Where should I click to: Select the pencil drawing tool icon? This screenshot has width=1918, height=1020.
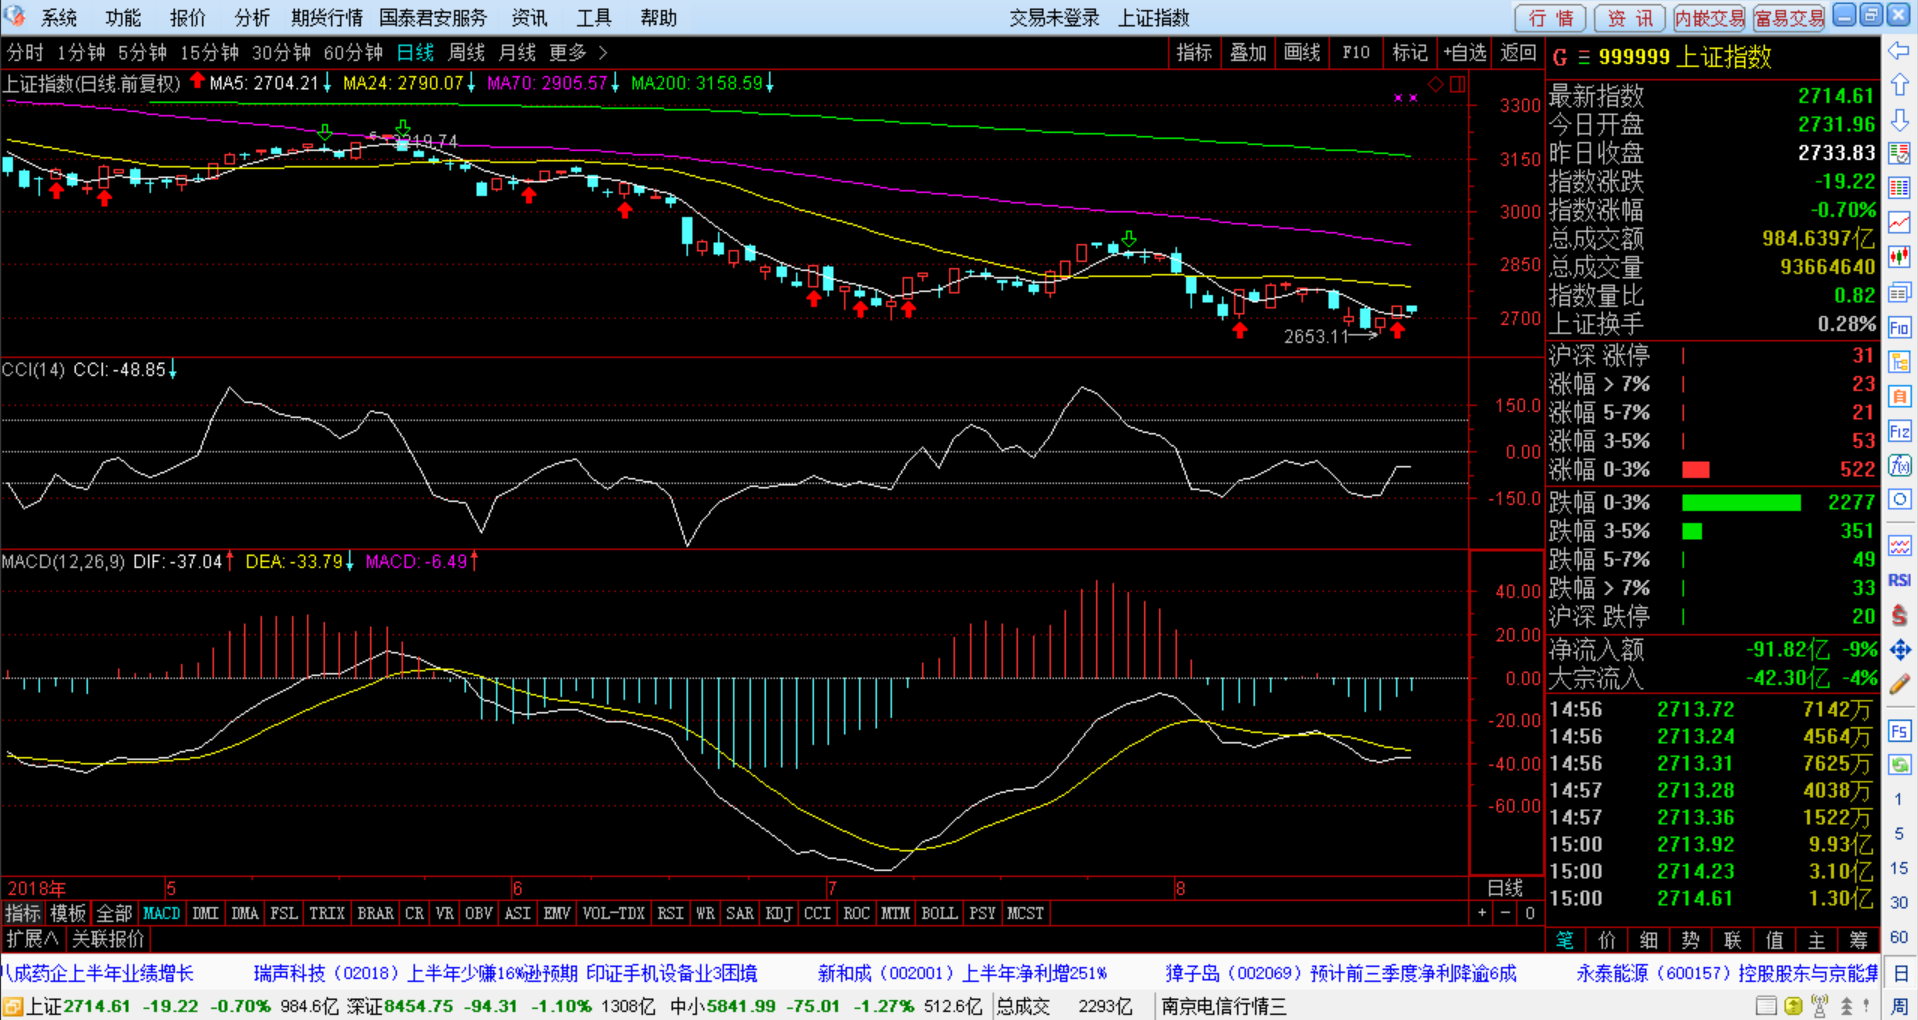point(1899,685)
